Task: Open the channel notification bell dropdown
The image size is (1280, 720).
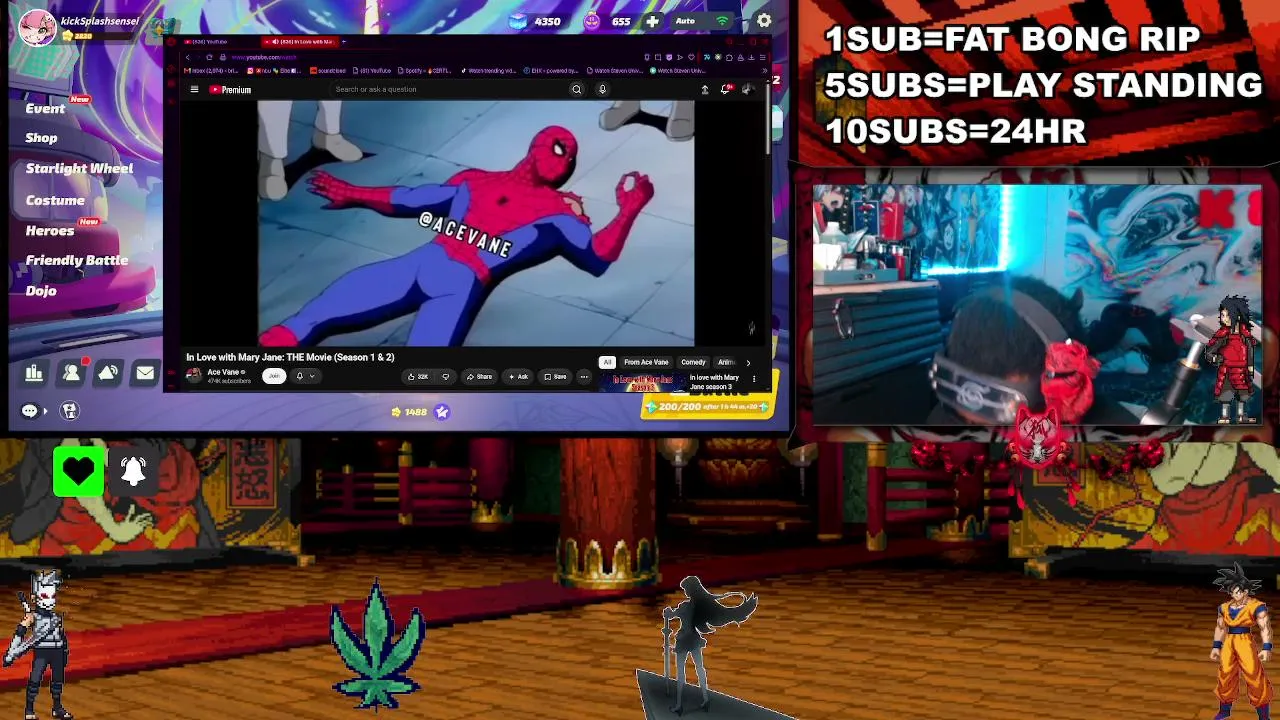Action: (304, 377)
